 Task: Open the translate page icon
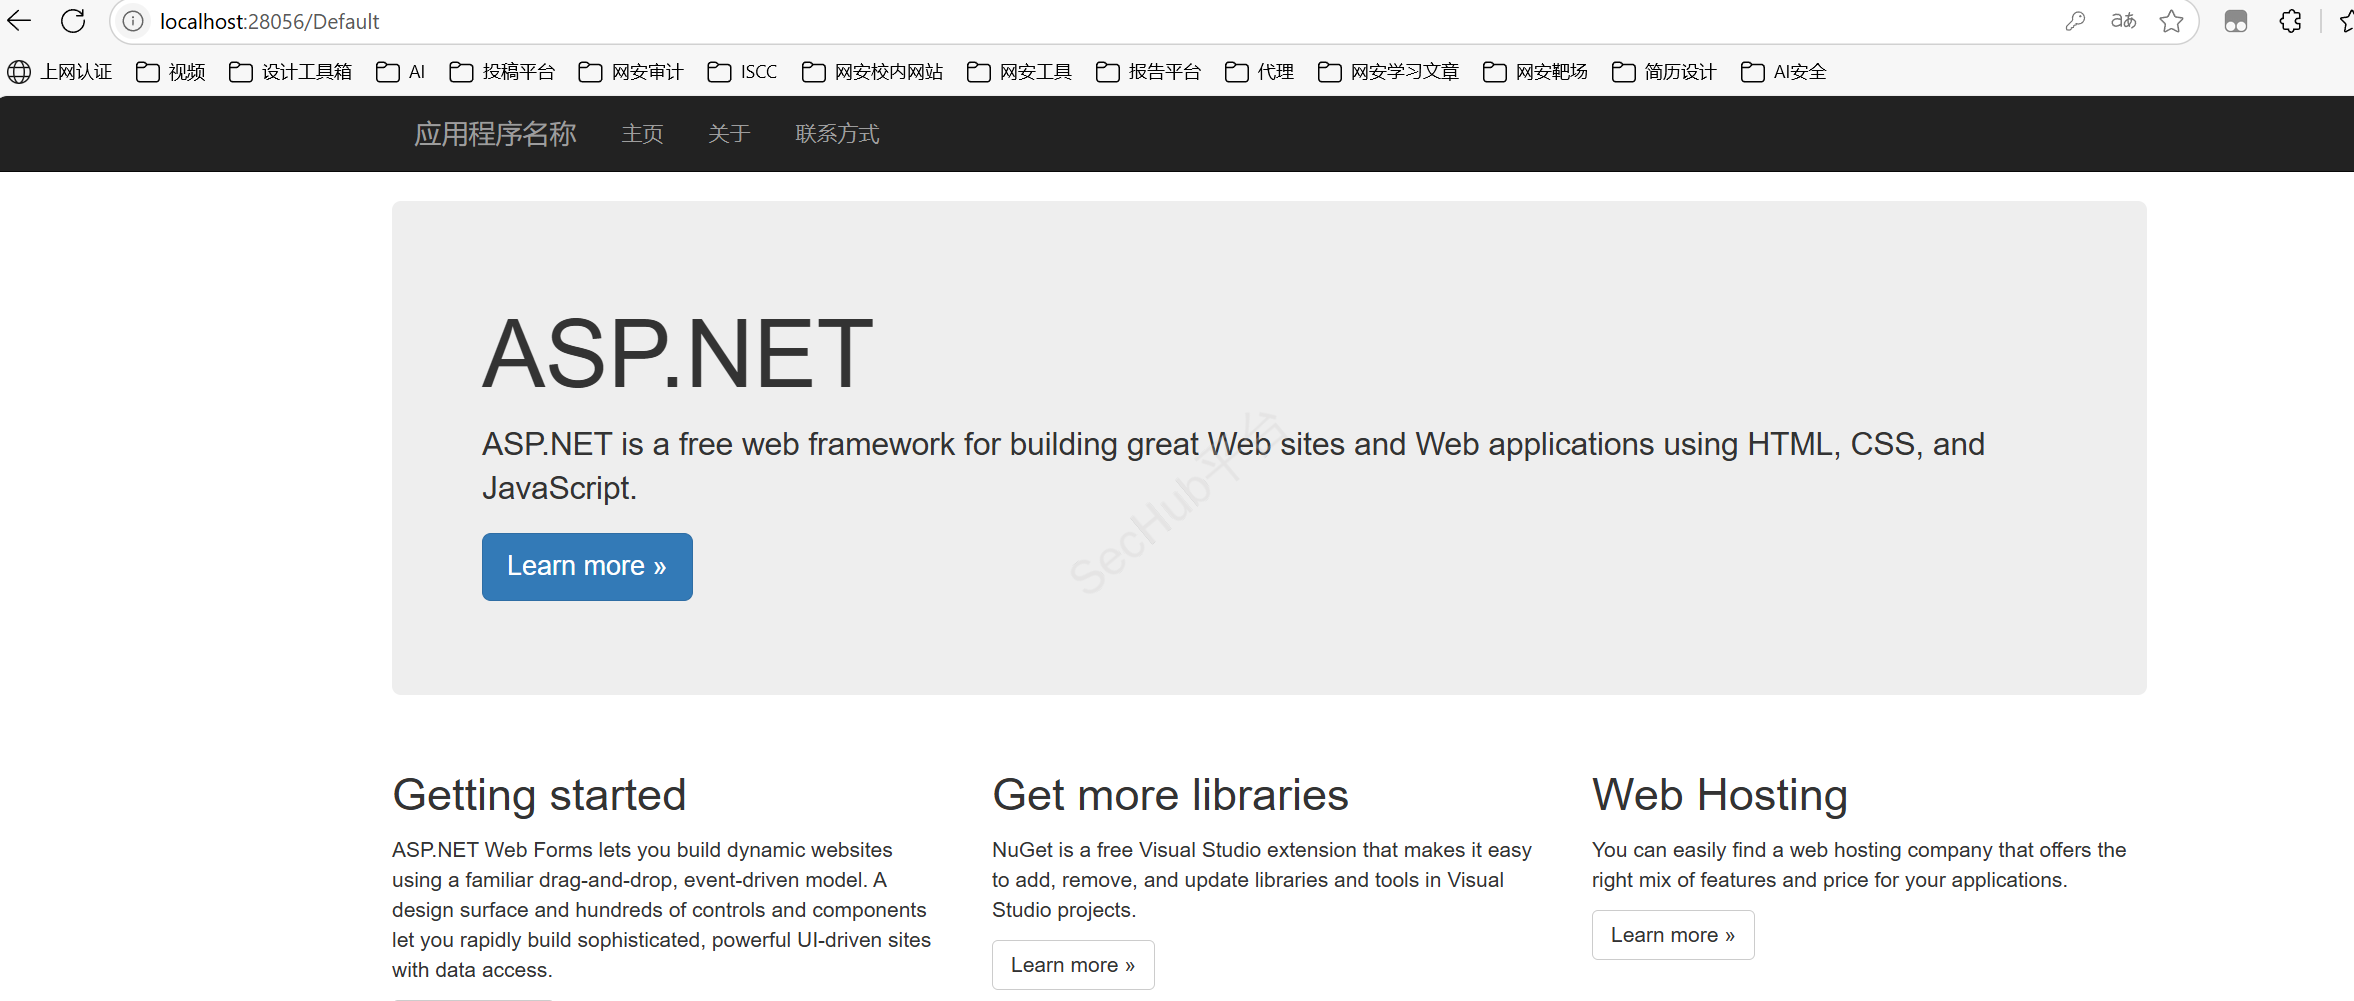point(2123,21)
